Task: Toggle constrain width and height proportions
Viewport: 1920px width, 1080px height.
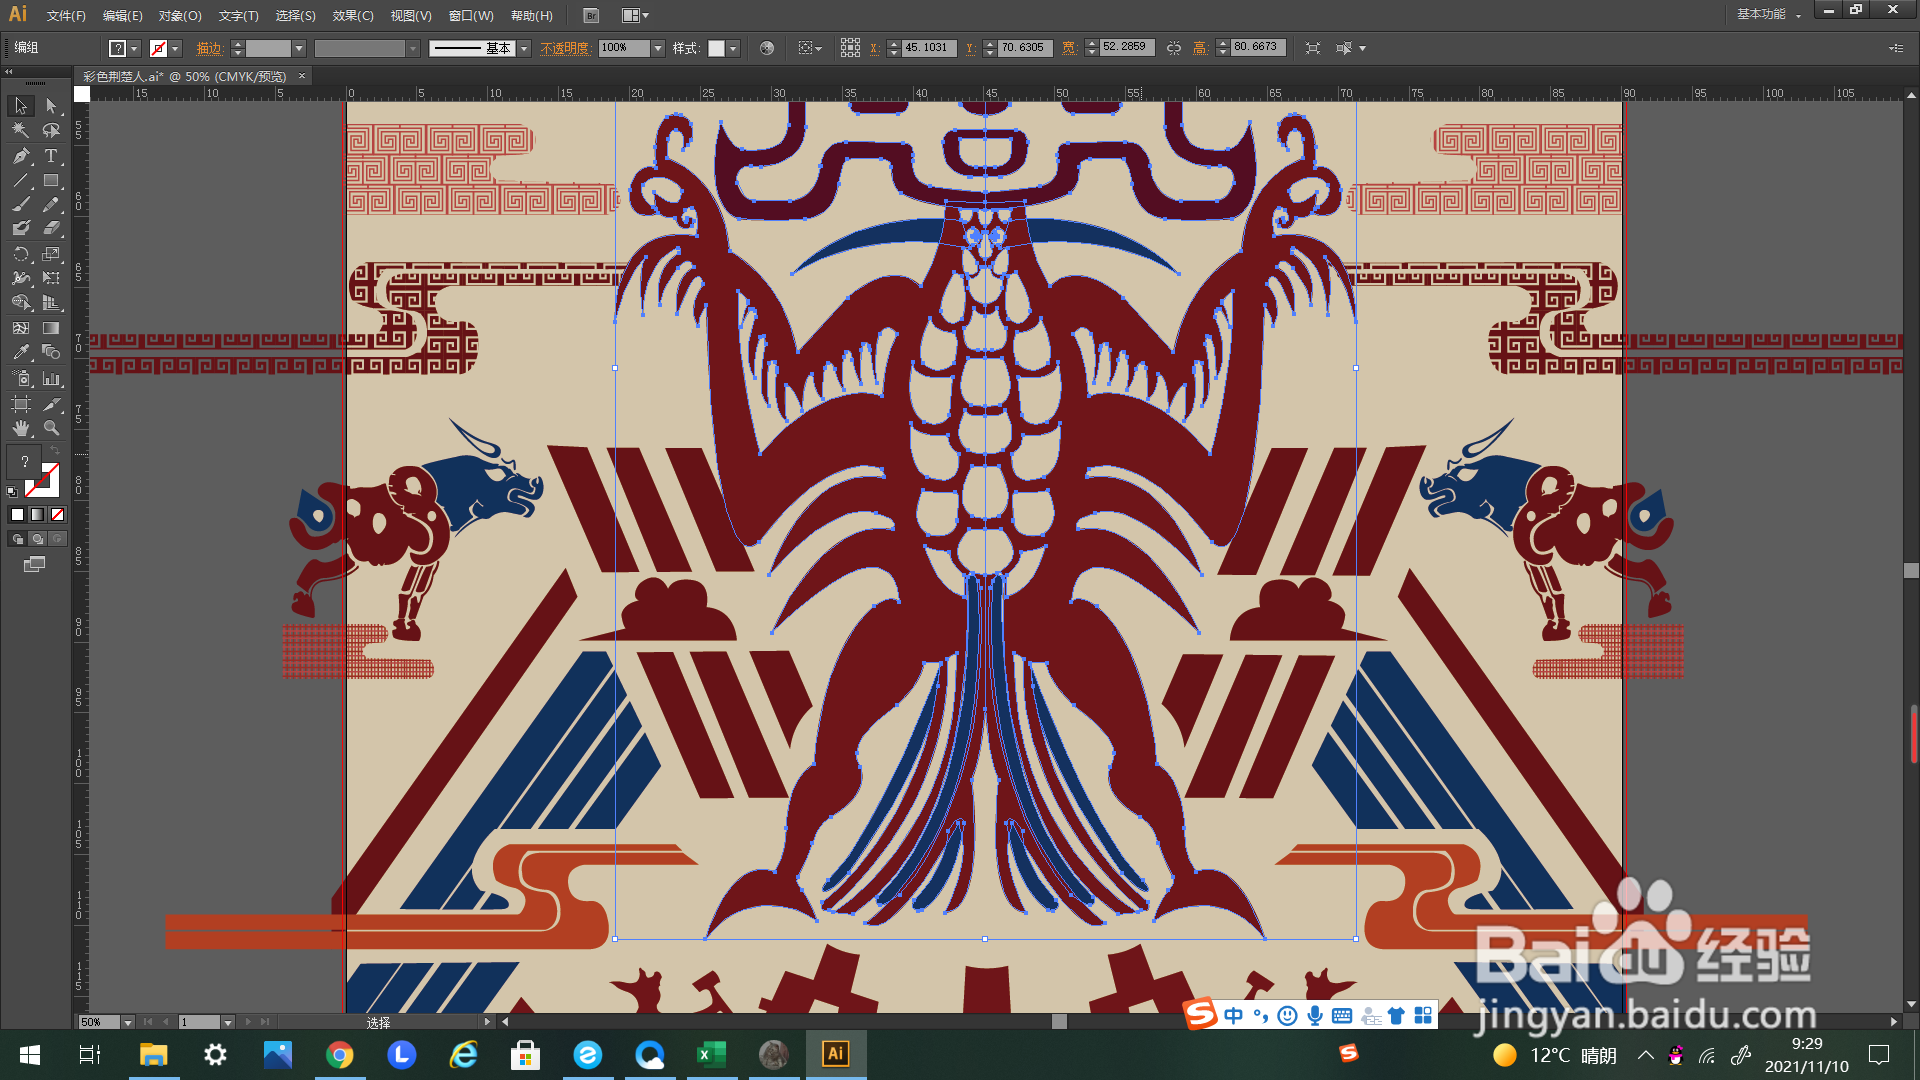Action: click(1174, 48)
